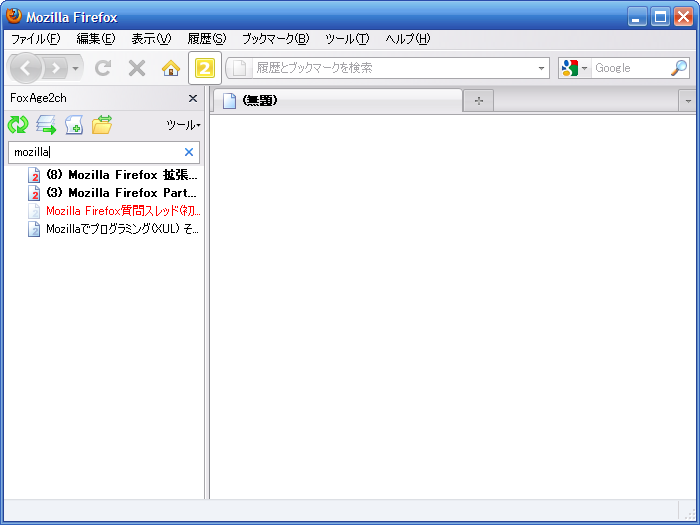Image resolution: width=700 pixels, height=525 pixels.
Task: Click icon of Mozillaでプログラミング thread
Action: click(34, 229)
